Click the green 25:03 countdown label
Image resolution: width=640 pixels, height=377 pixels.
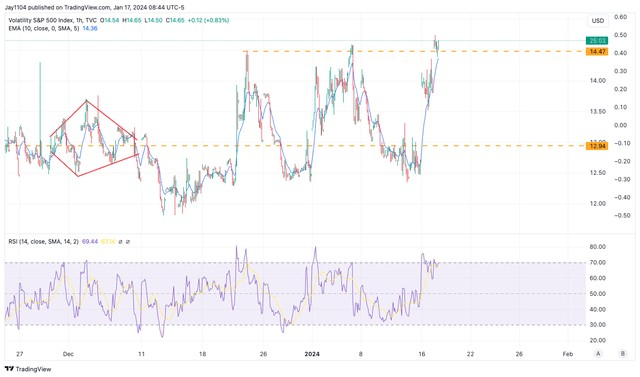point(597,40)
